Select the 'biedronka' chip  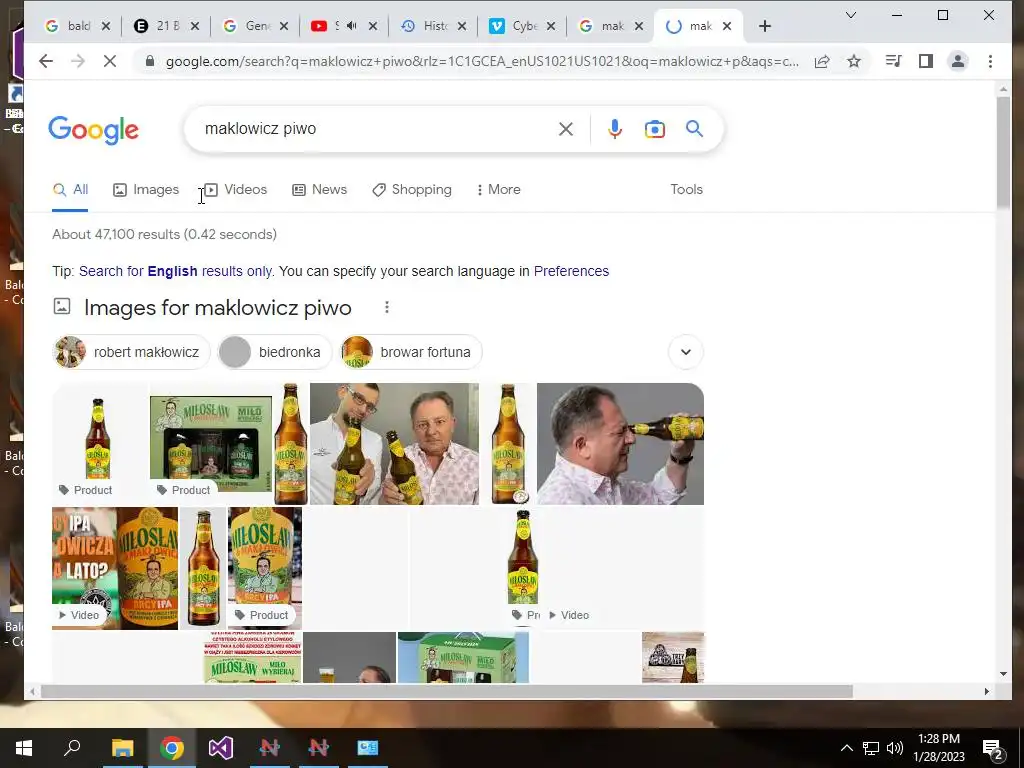coord(274,352)
